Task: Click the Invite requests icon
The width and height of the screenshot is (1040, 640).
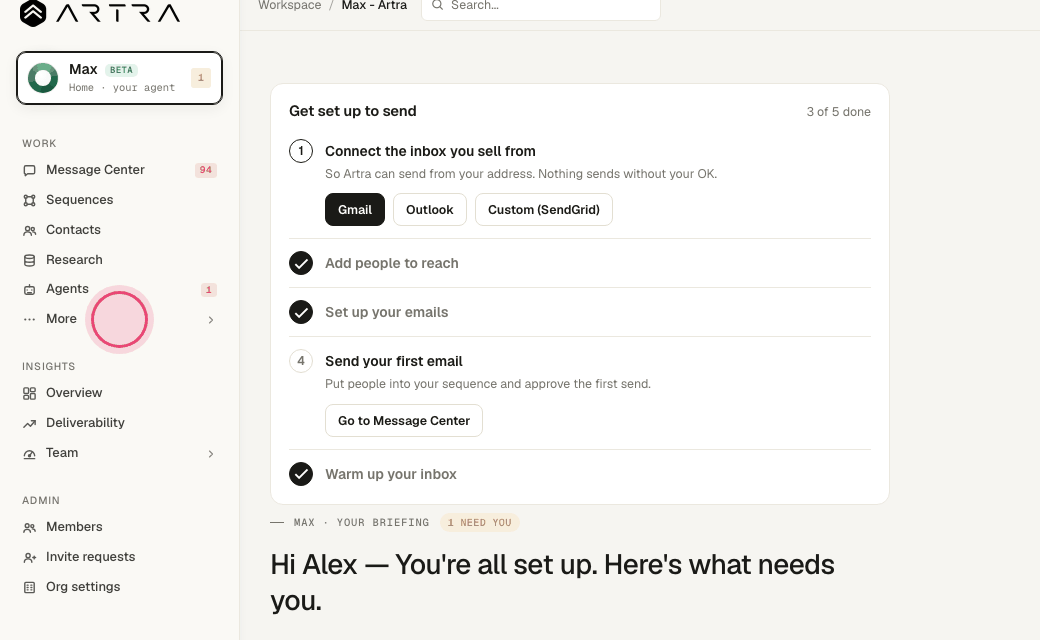Action: (29, 558)
